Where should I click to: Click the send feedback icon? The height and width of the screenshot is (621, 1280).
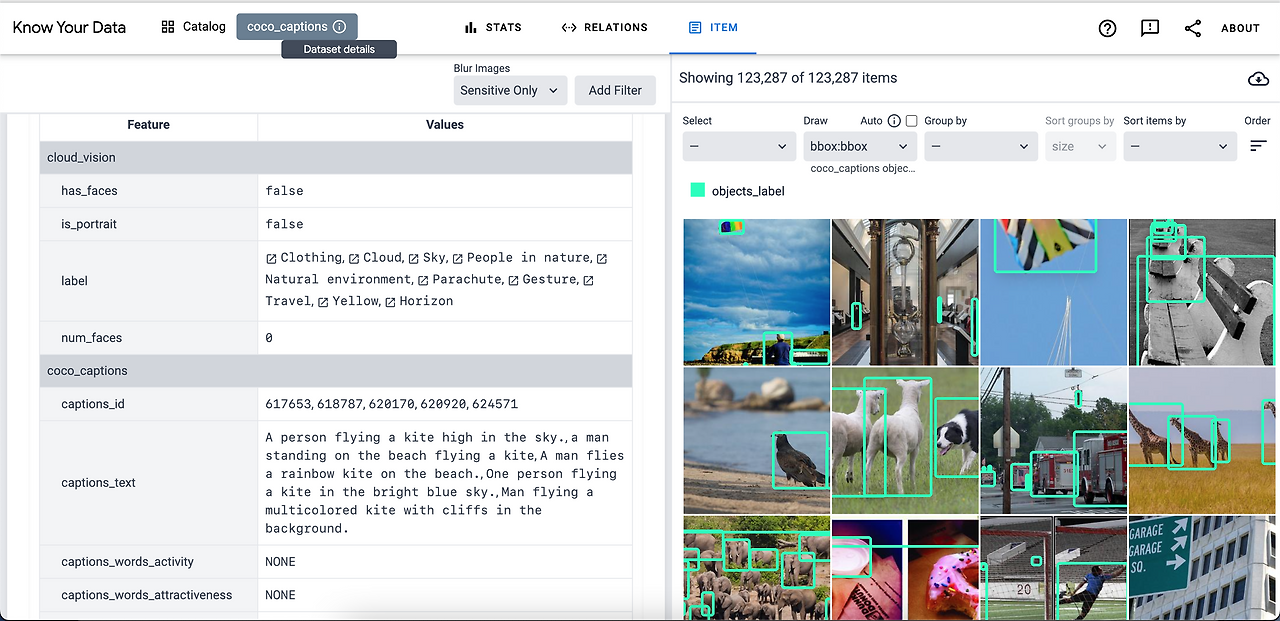(x=1150, y=28)
